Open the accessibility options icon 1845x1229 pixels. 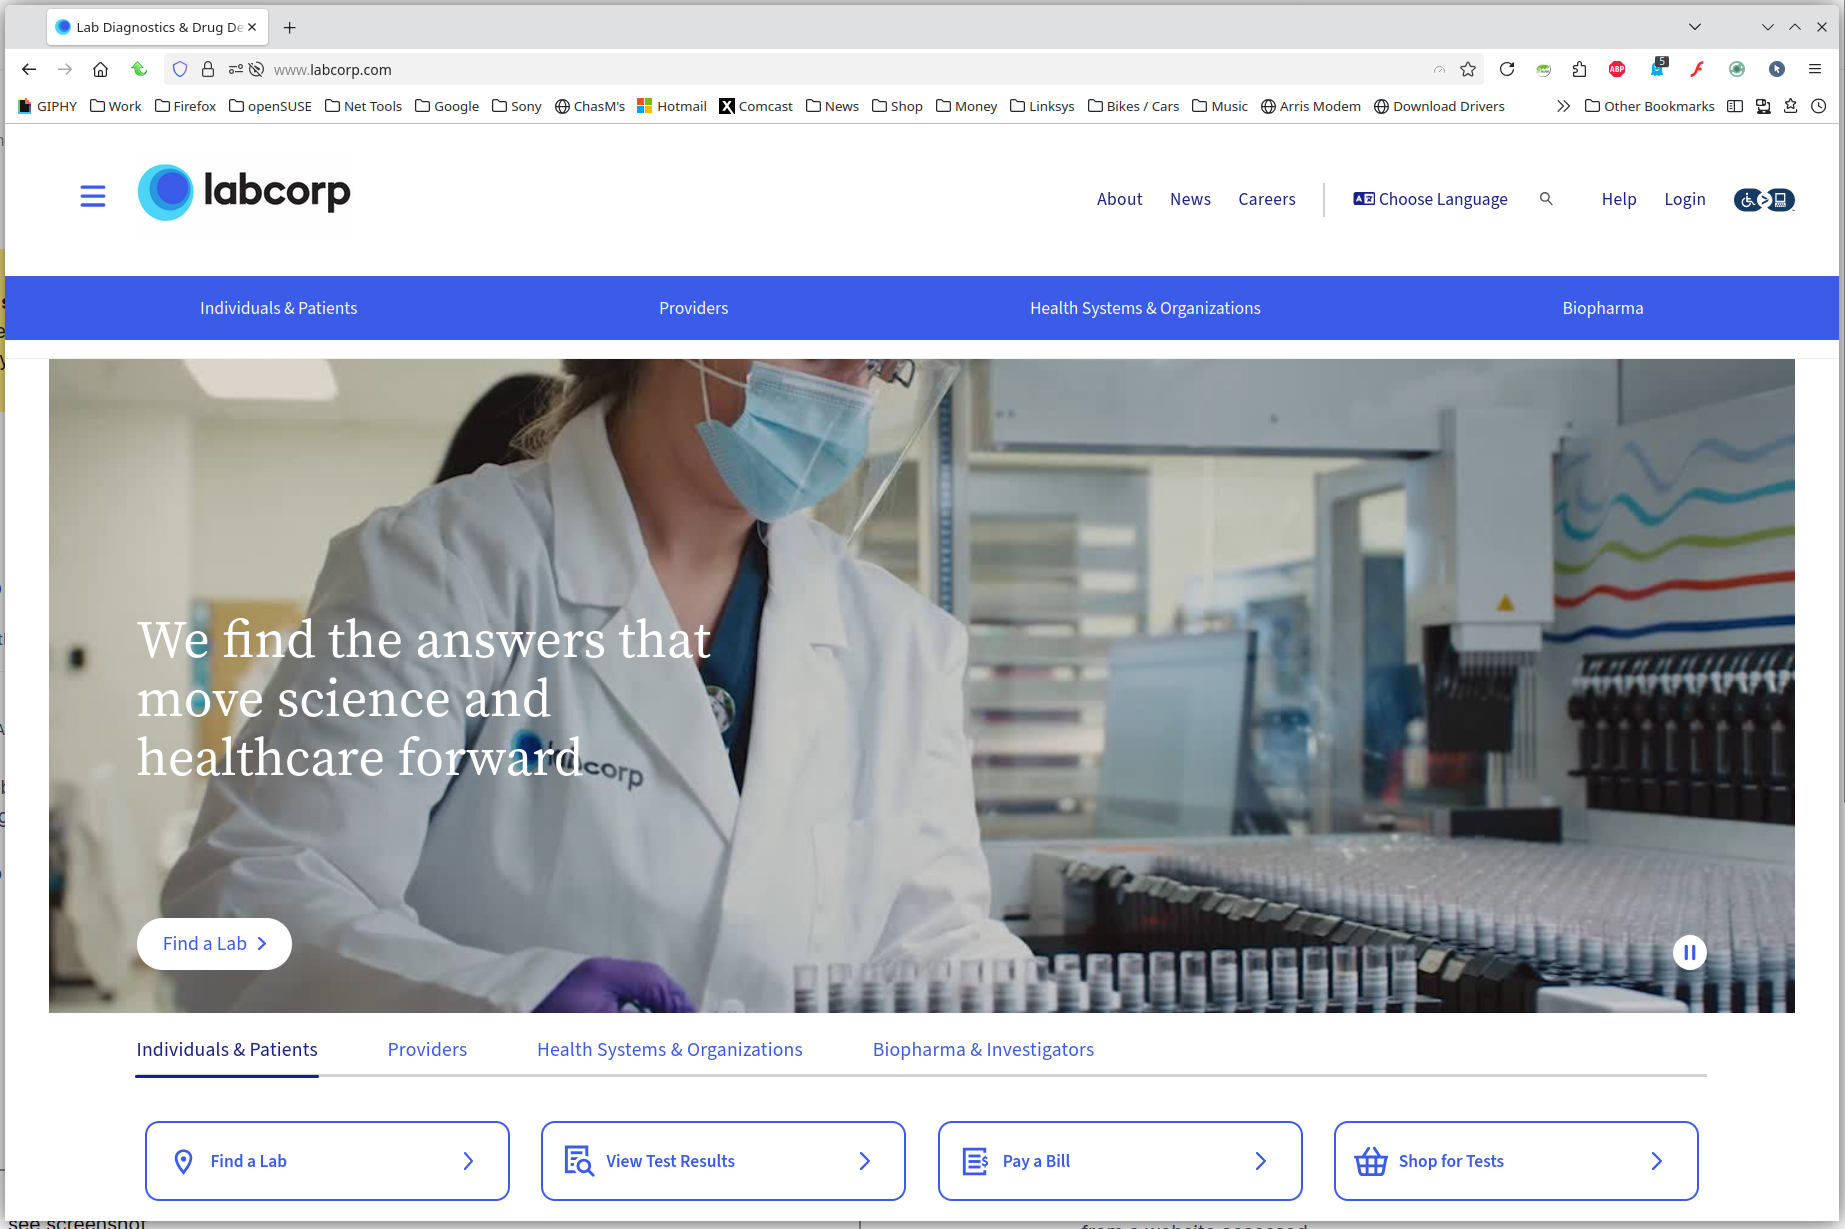[1764, 200]
